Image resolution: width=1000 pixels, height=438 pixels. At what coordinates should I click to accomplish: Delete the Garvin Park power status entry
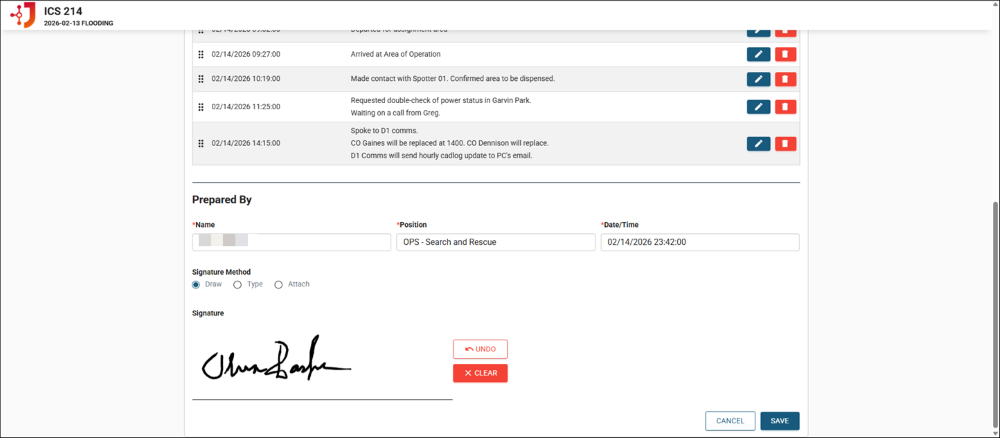coord(785,106)
